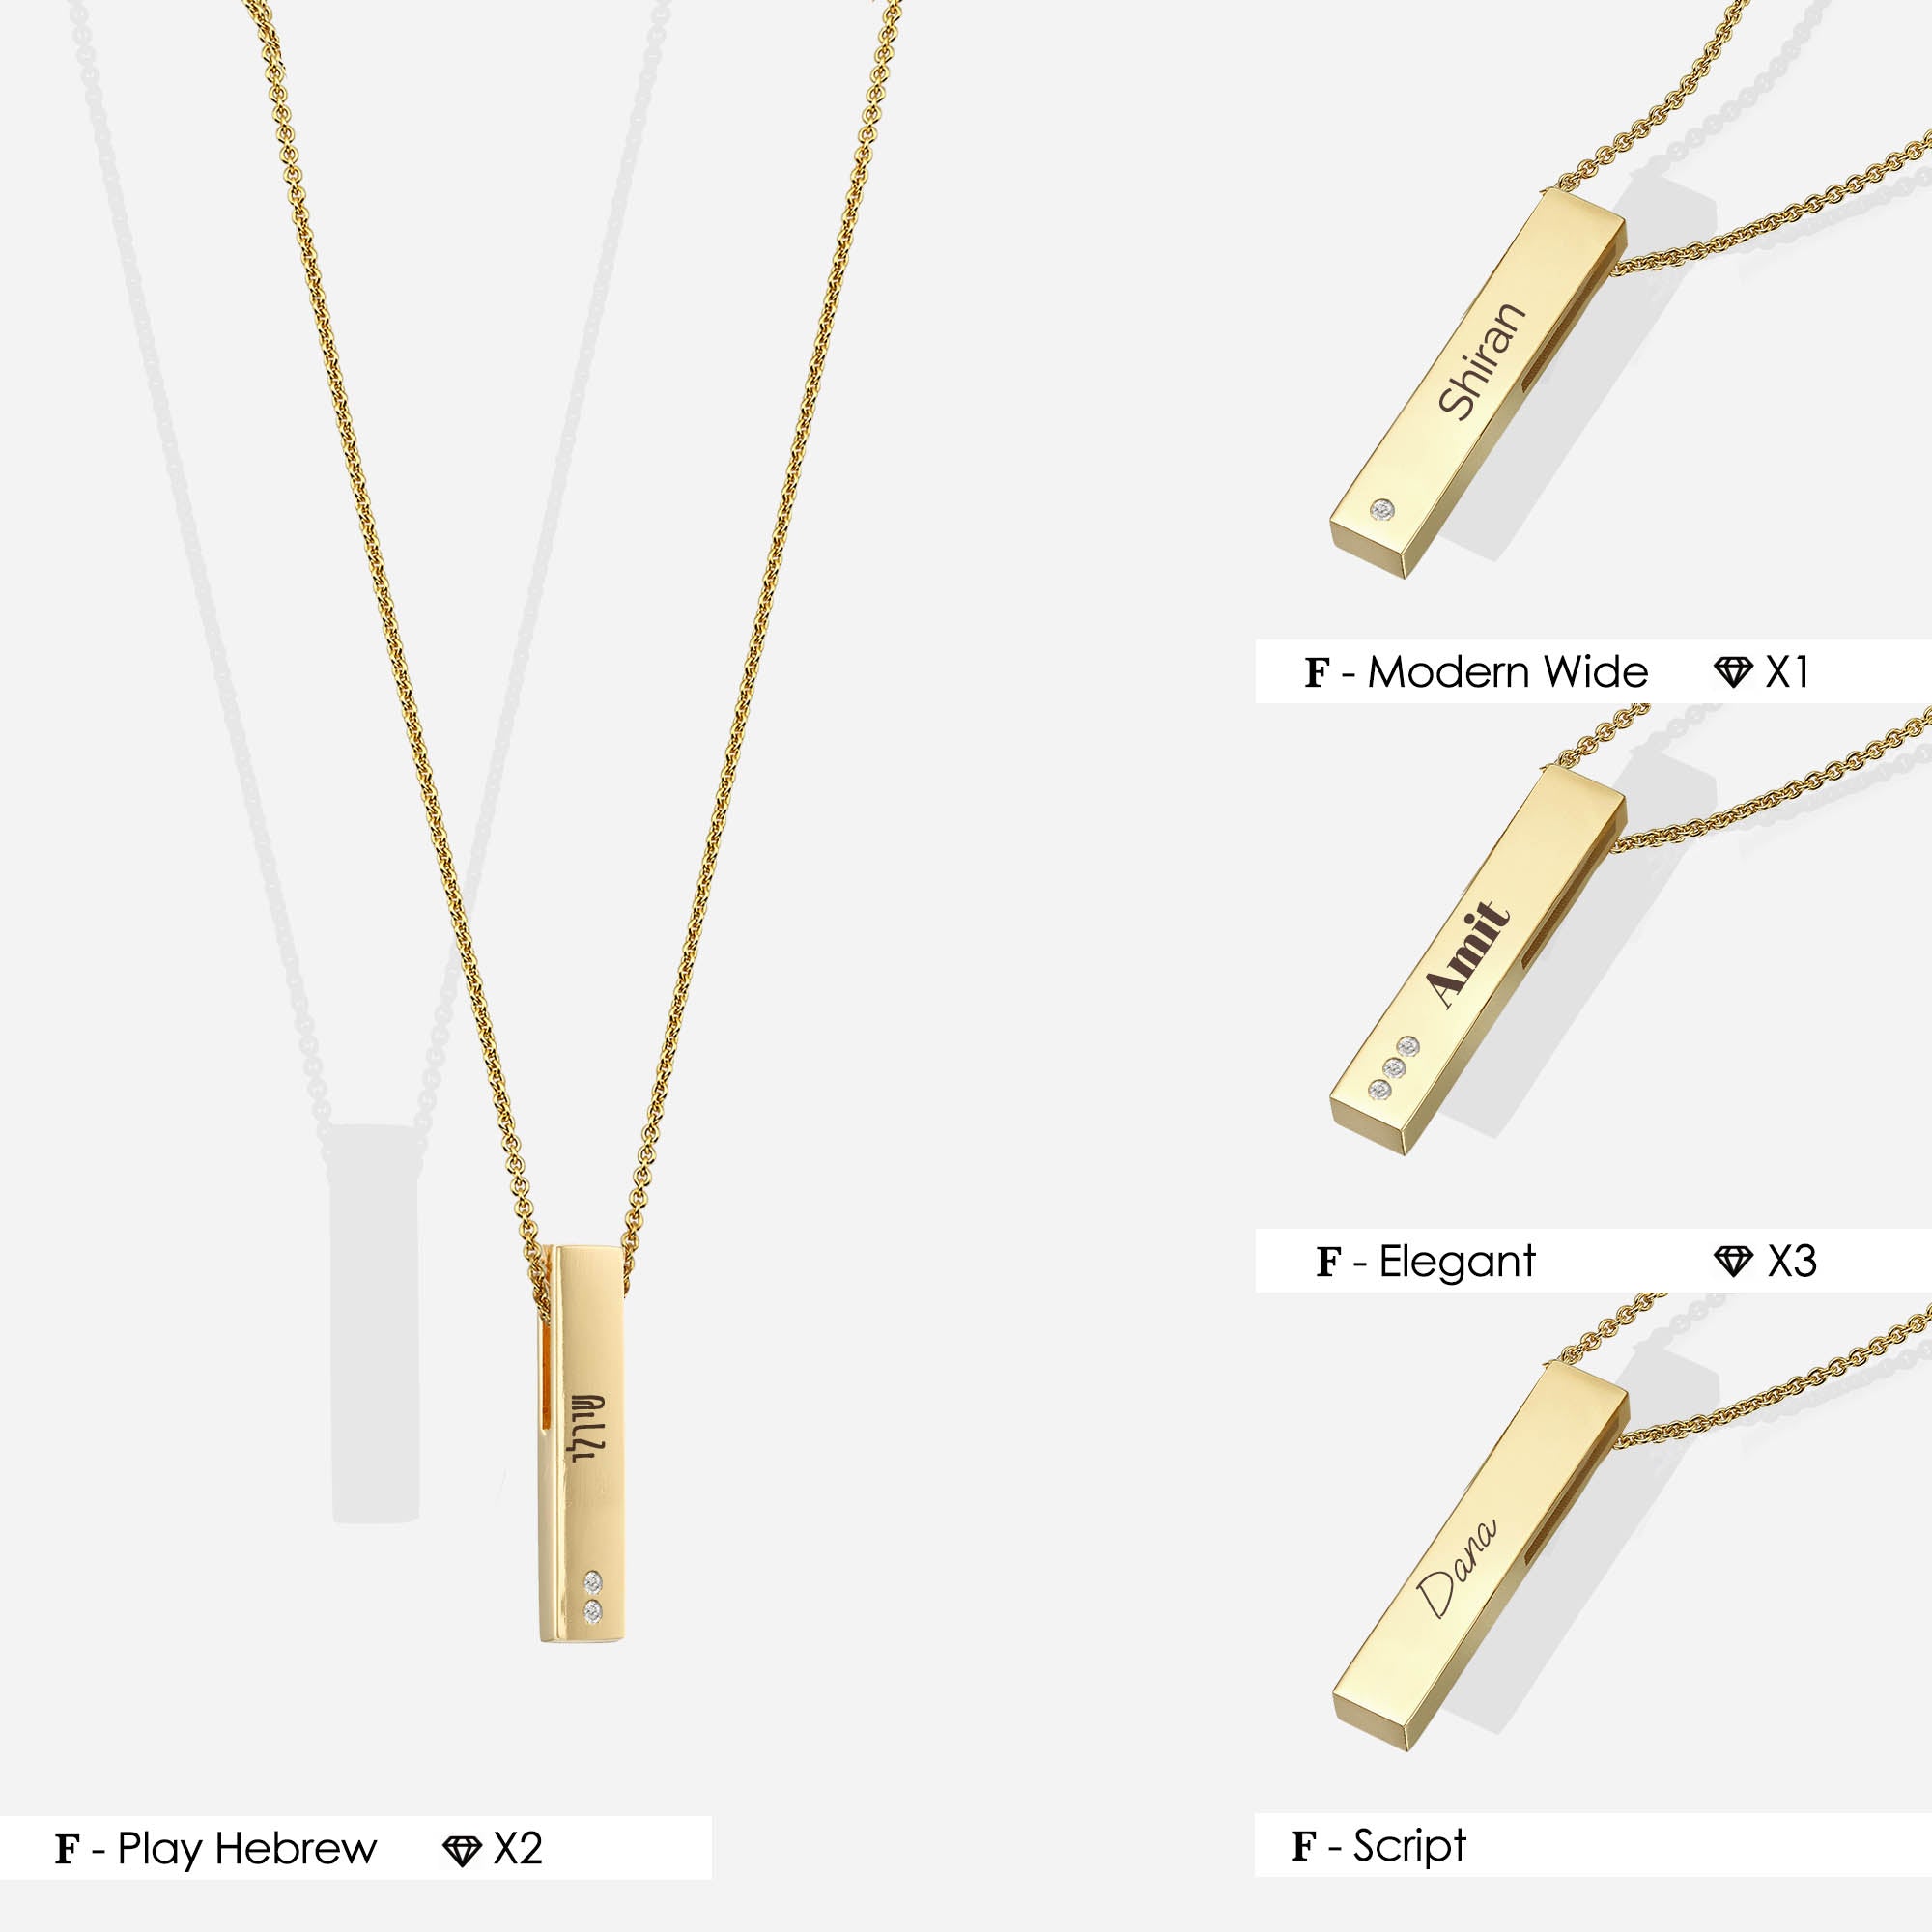The image size is (1932, 1932).
Task: Click the X2 diamond count text
Action: click(x=518, y=1850)
